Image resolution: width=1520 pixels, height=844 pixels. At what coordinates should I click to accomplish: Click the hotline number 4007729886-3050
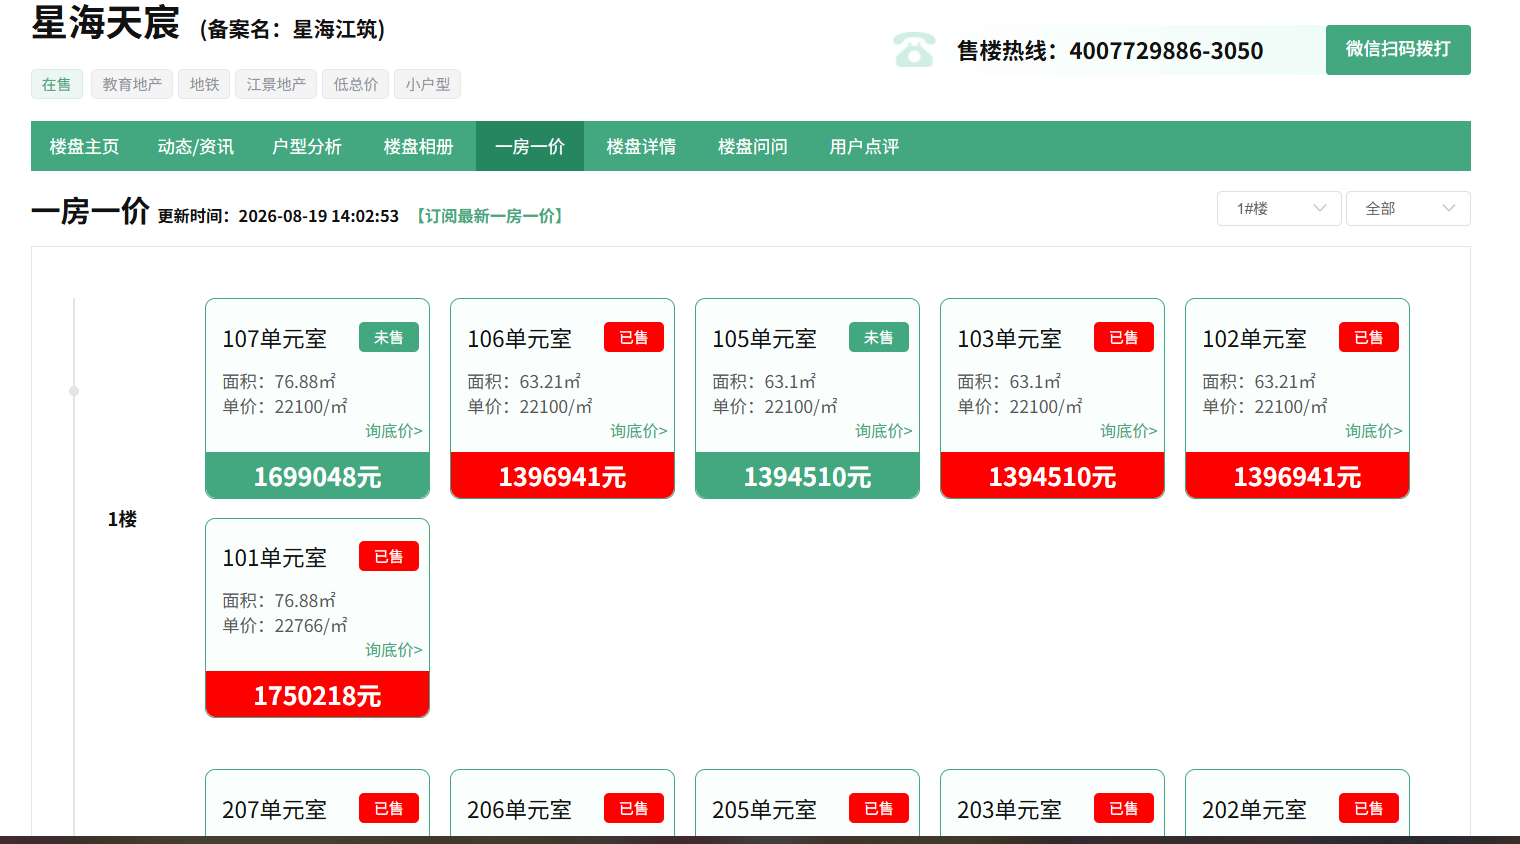1166,51
